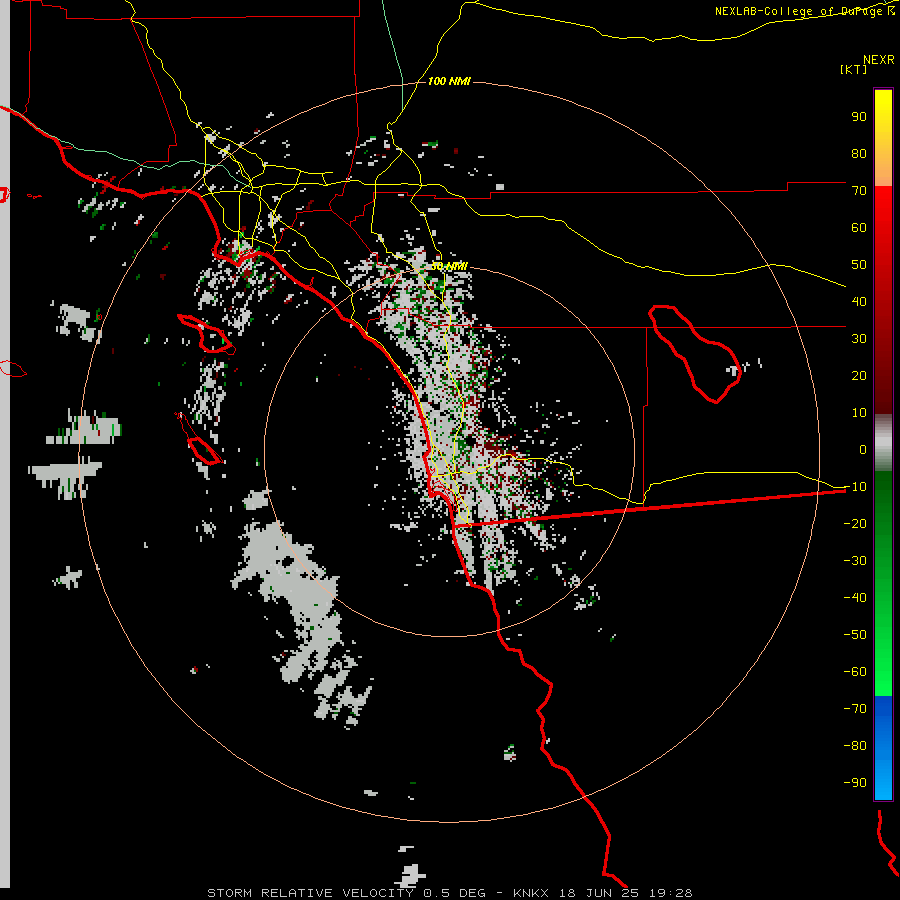
Task: Click the 19:28 timestamp text
Action: tap(671, 893)
